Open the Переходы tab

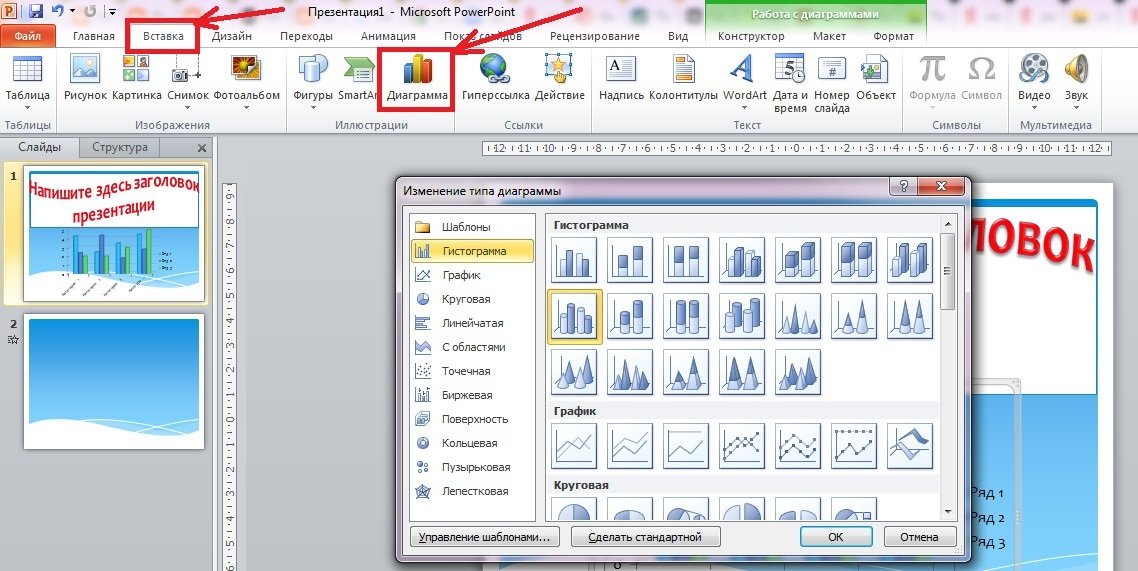(306, 36)
